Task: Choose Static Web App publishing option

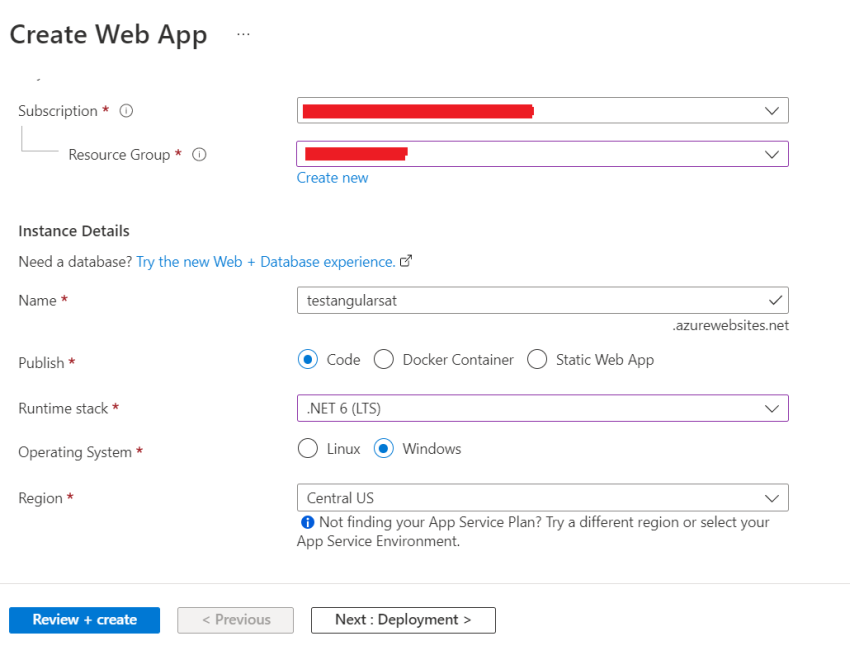Action: [537, 359]
